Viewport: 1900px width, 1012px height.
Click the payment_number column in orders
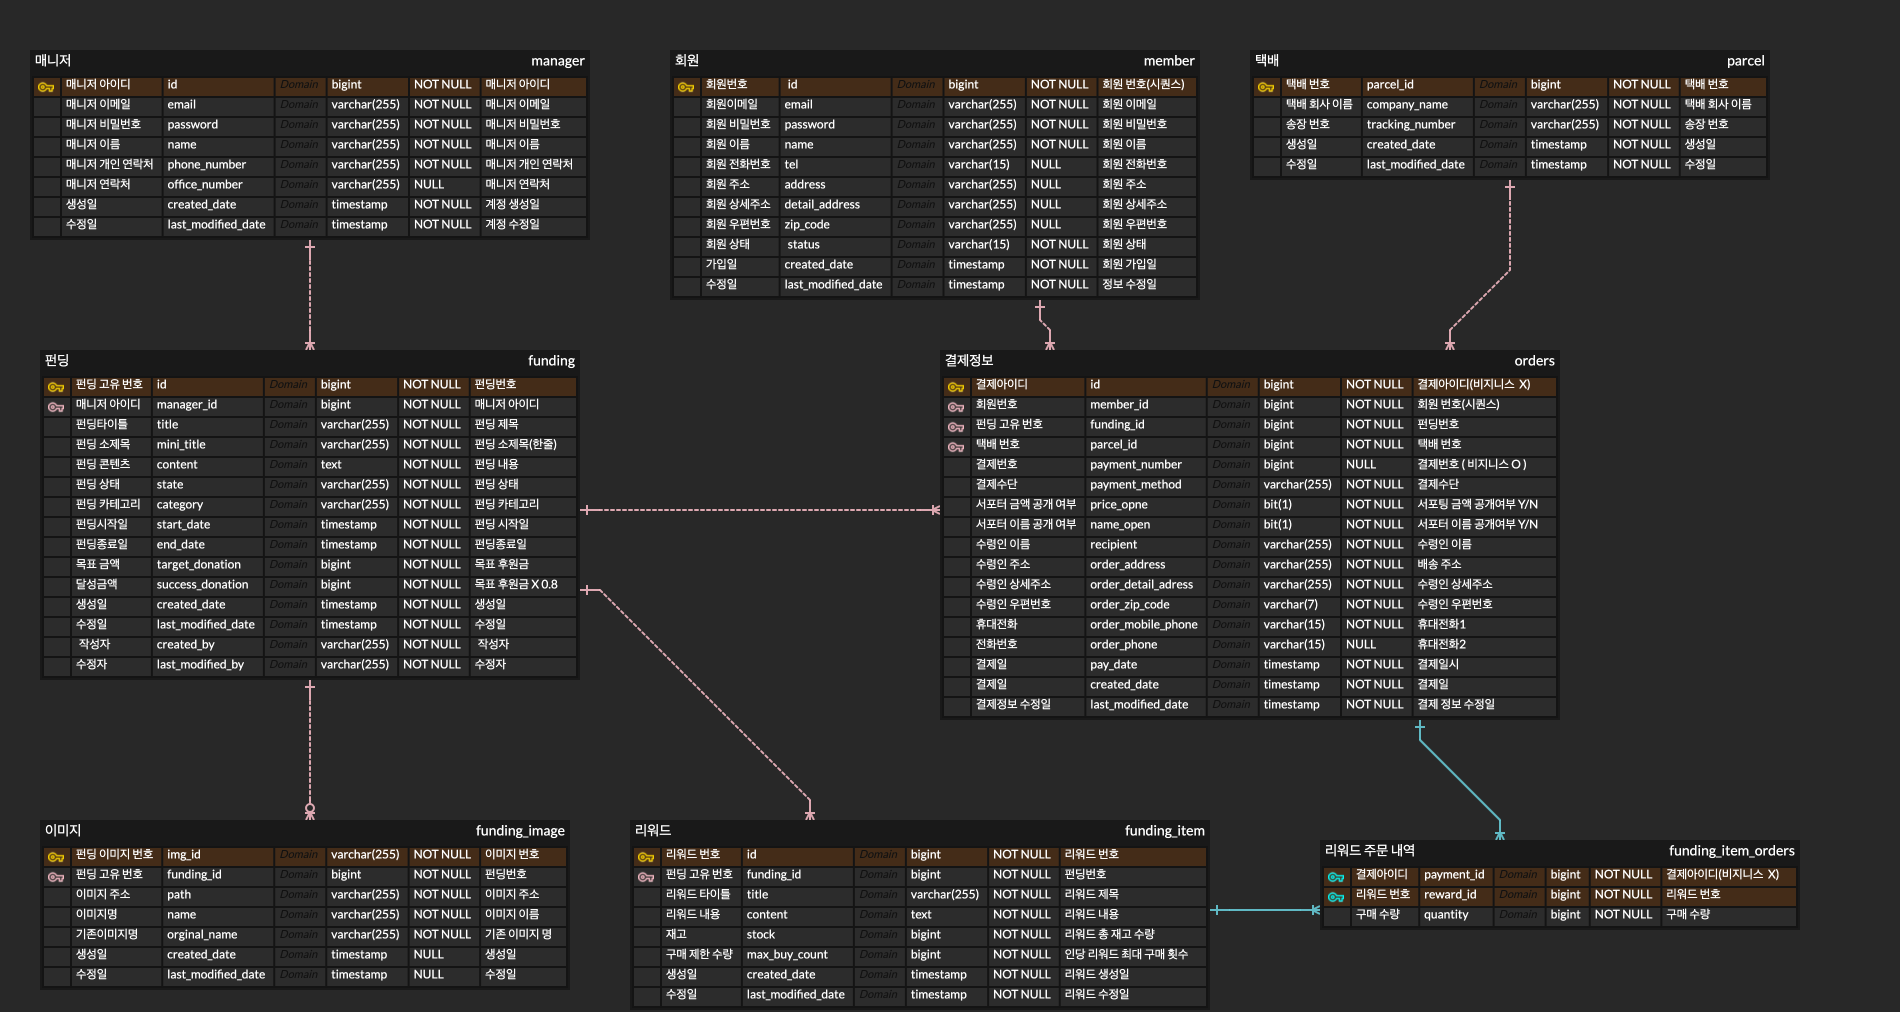pyautogui.click(x=1135, y=465)
